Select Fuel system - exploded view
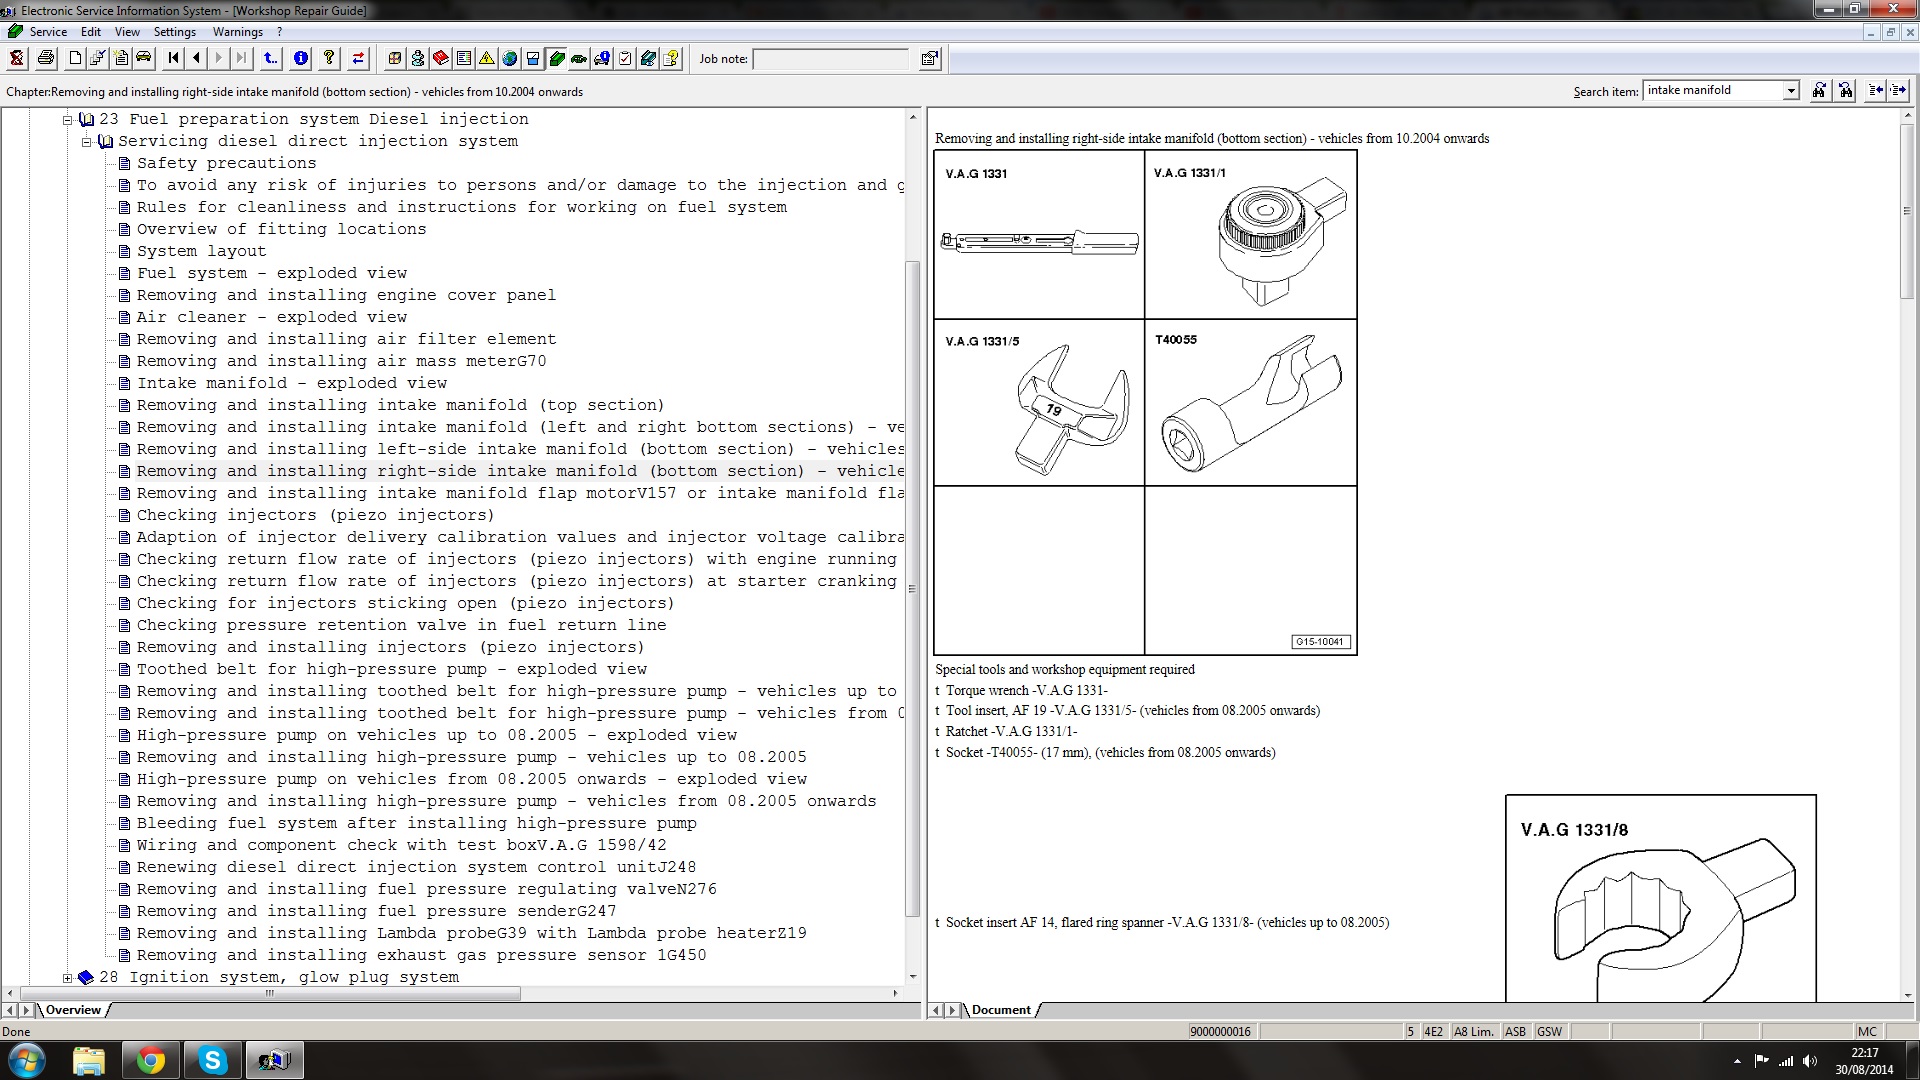The image size is (1920, 1080). coord(272,273)
